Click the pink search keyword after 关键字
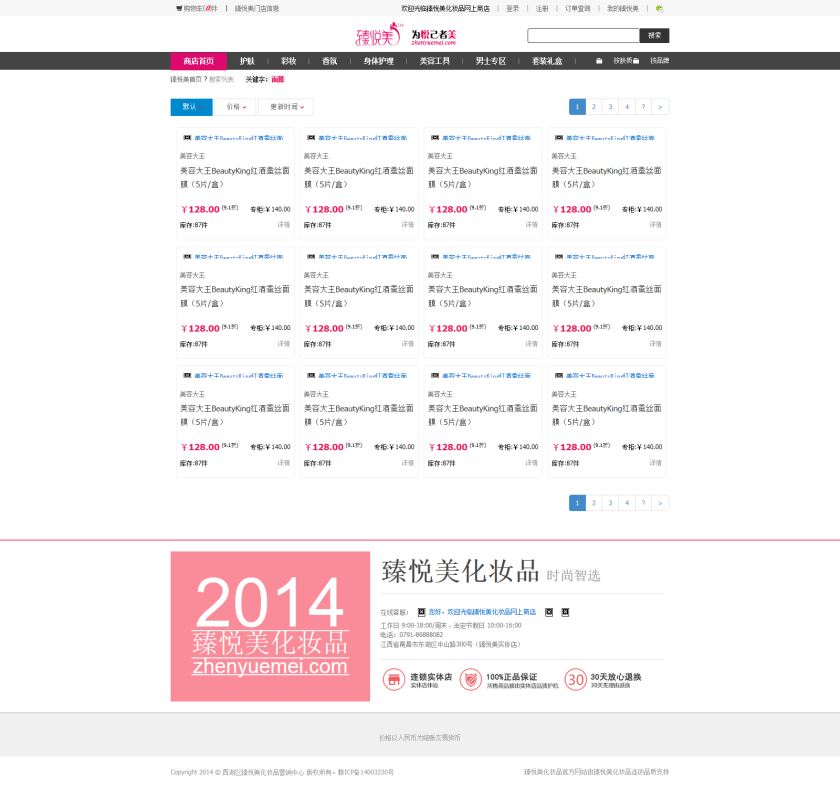Viewport: 840px width, 787px height. point(278,79)
